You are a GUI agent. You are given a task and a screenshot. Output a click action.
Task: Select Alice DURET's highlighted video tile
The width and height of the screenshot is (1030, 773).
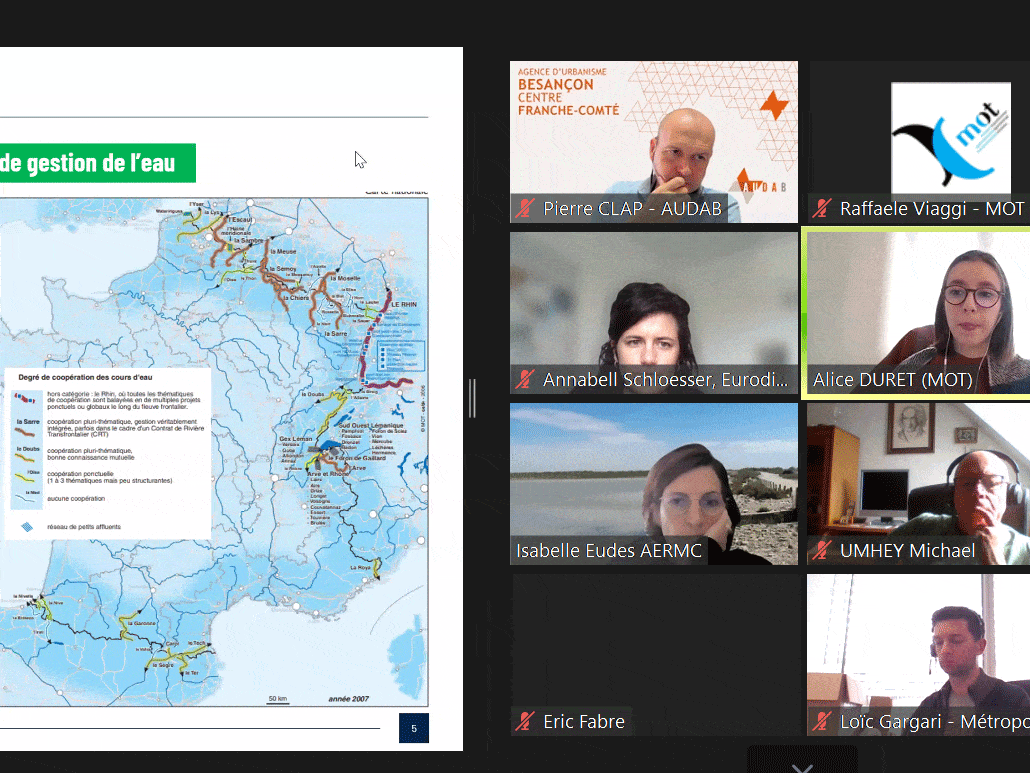pyautogui.click(x=918, y=313)
